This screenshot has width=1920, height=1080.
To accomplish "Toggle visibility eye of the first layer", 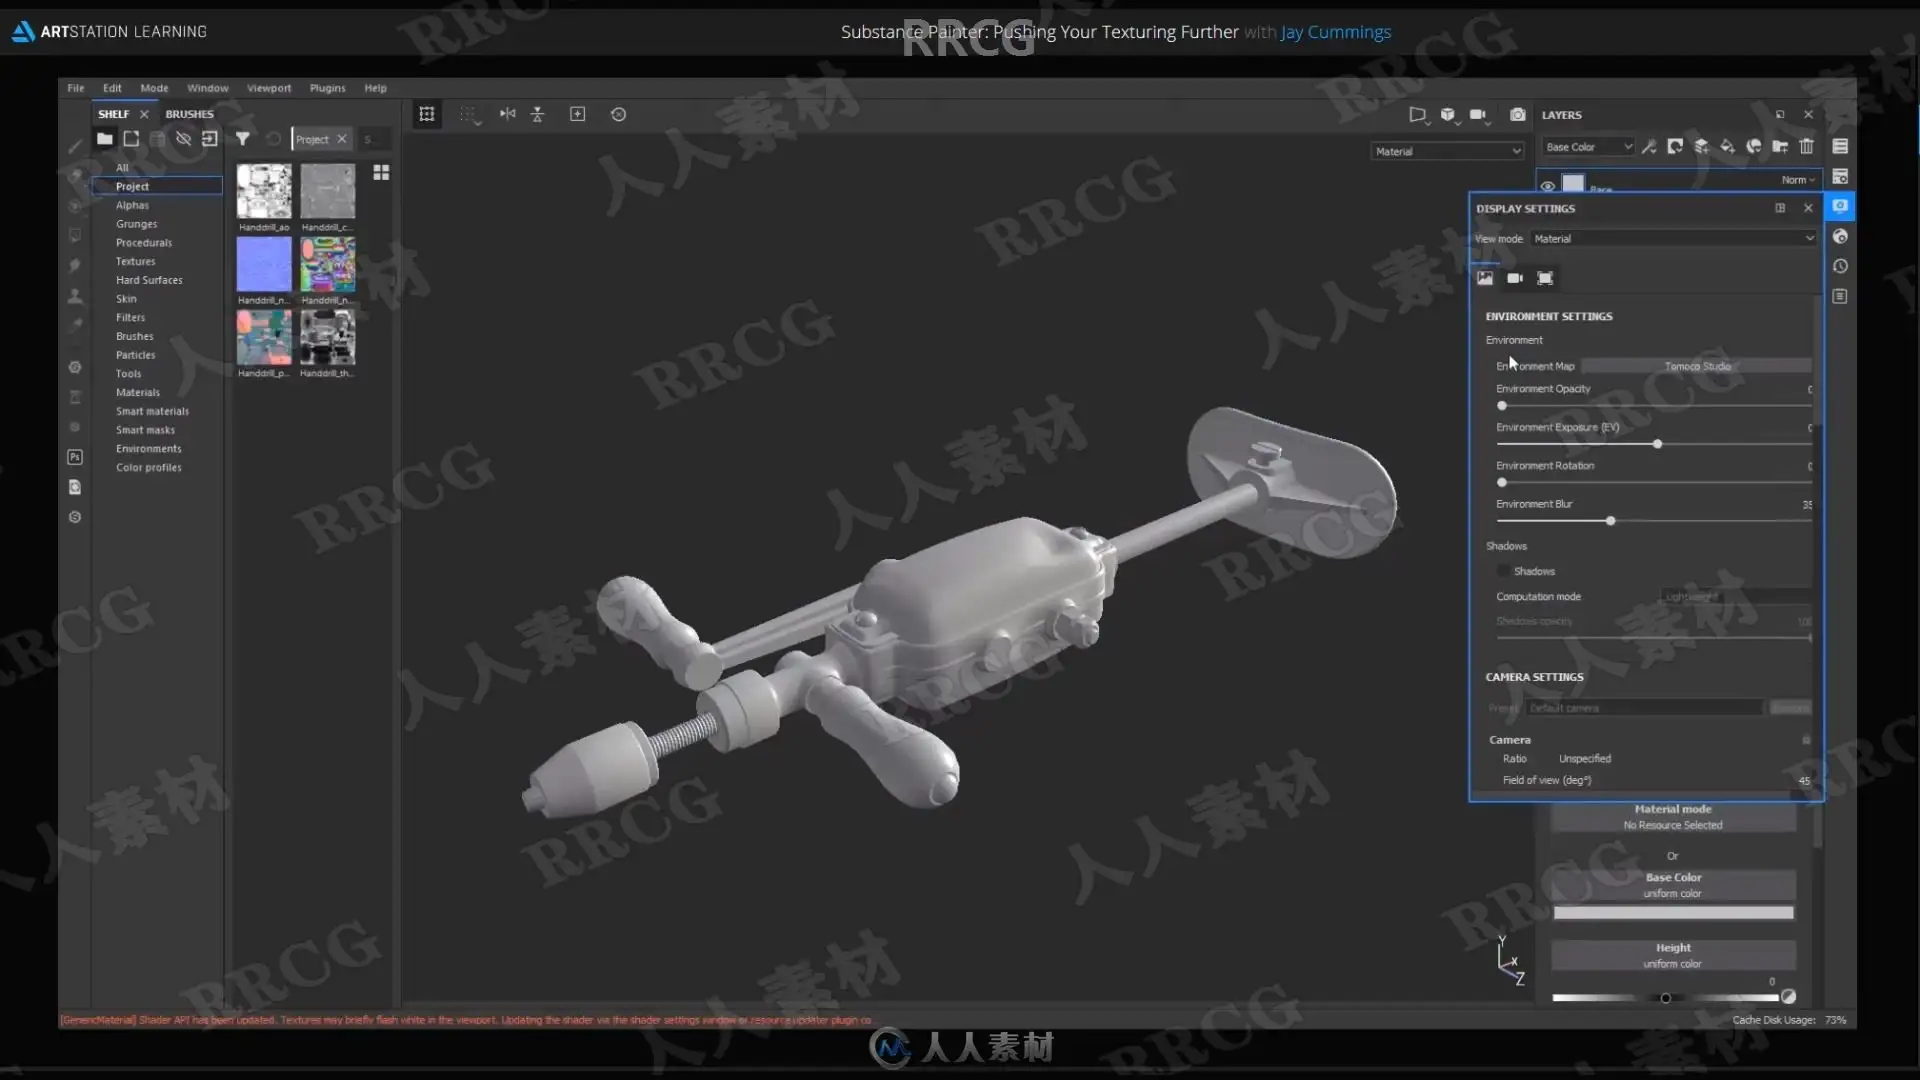I will click(x=1547, y=185).
